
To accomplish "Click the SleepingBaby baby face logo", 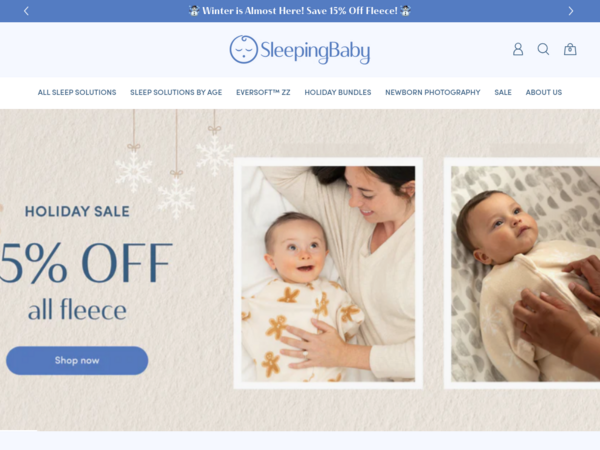I will [243, 49].
